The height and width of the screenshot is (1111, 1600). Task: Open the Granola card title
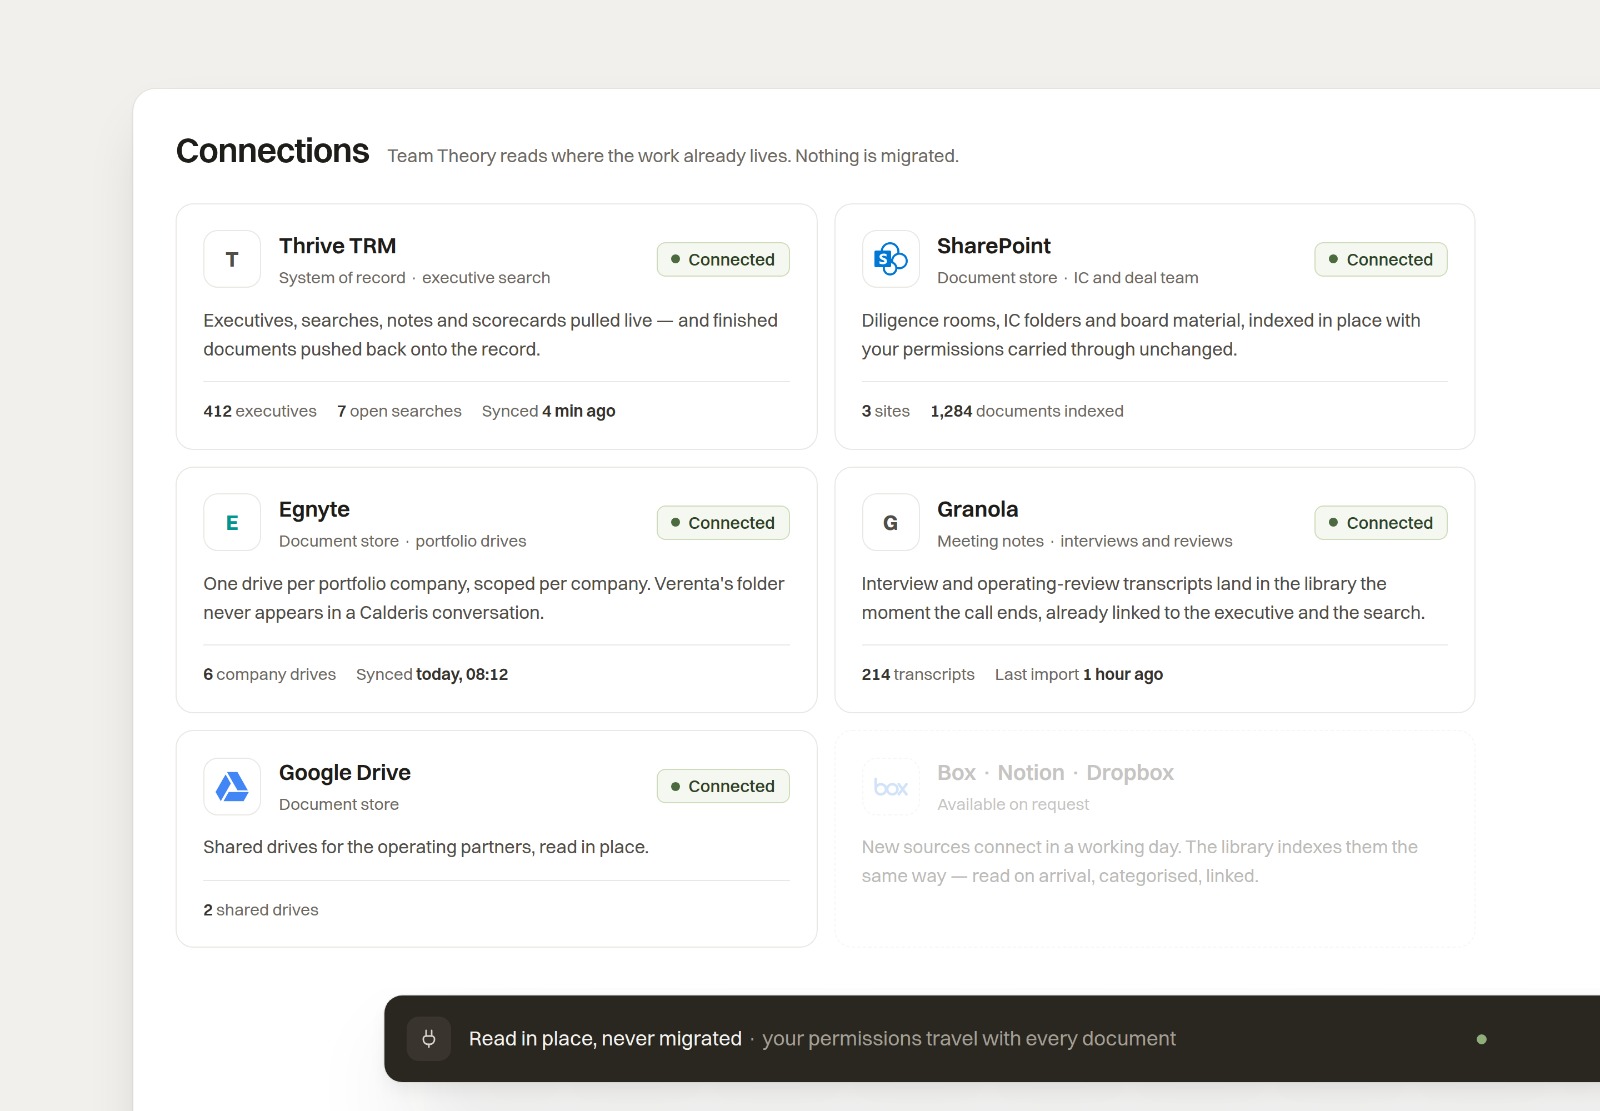977,509
